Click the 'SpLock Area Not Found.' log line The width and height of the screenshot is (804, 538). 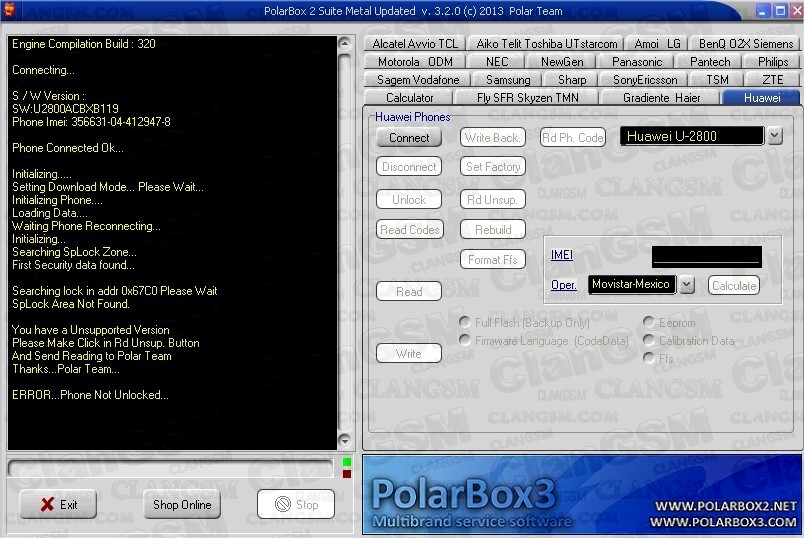click(x=71, y=304)
